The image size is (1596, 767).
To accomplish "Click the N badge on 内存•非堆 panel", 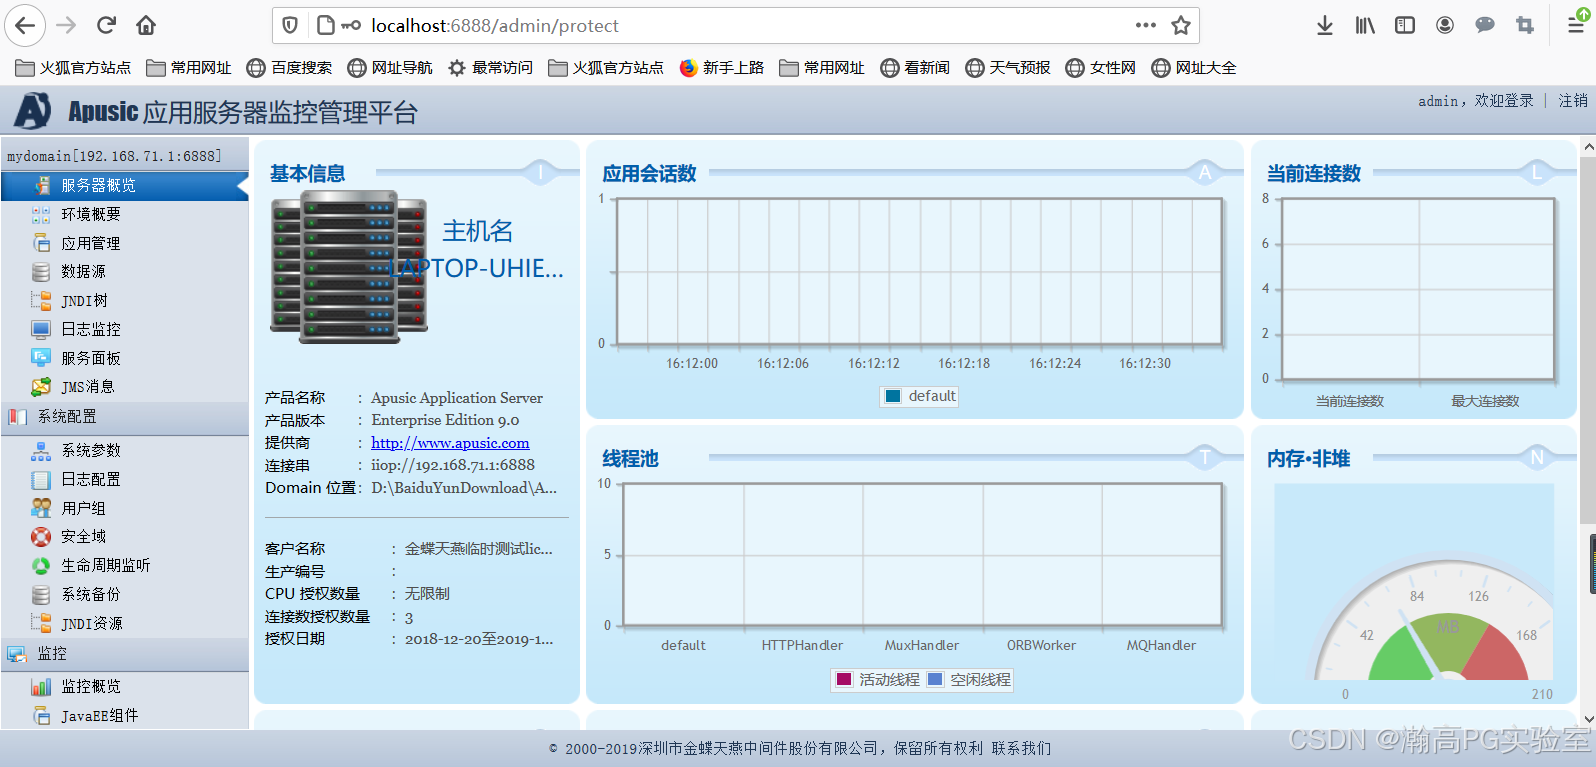I will pos(1537,458).
